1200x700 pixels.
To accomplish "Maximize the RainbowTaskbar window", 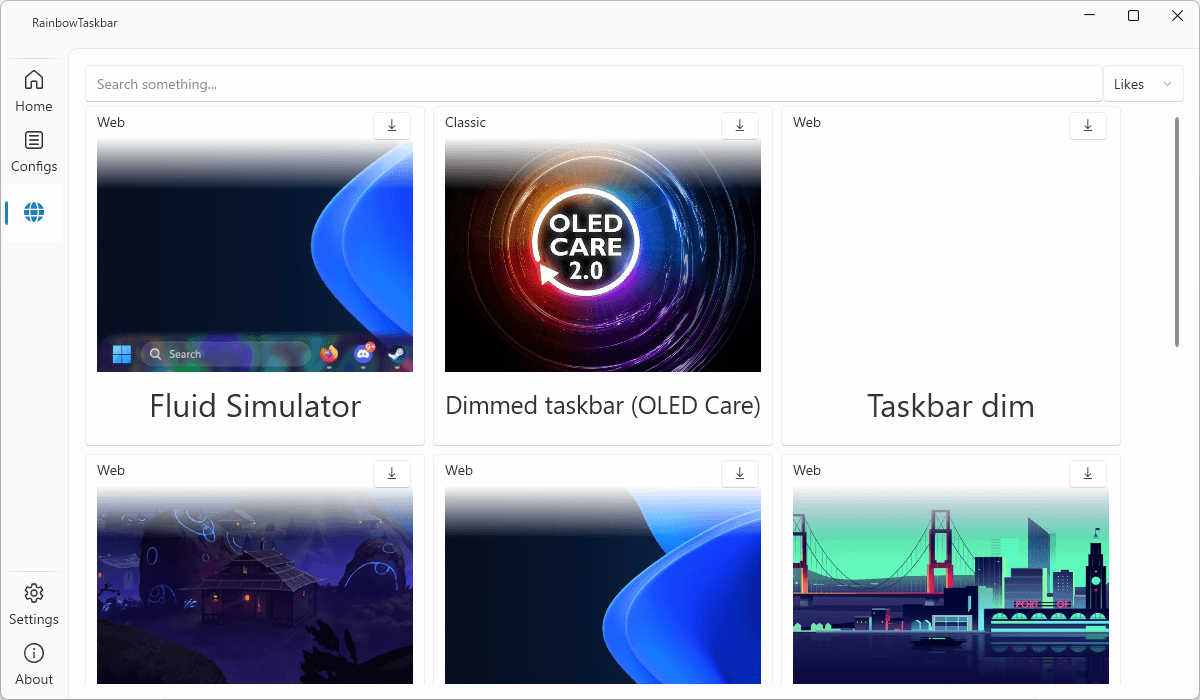I will (1133, 16).
